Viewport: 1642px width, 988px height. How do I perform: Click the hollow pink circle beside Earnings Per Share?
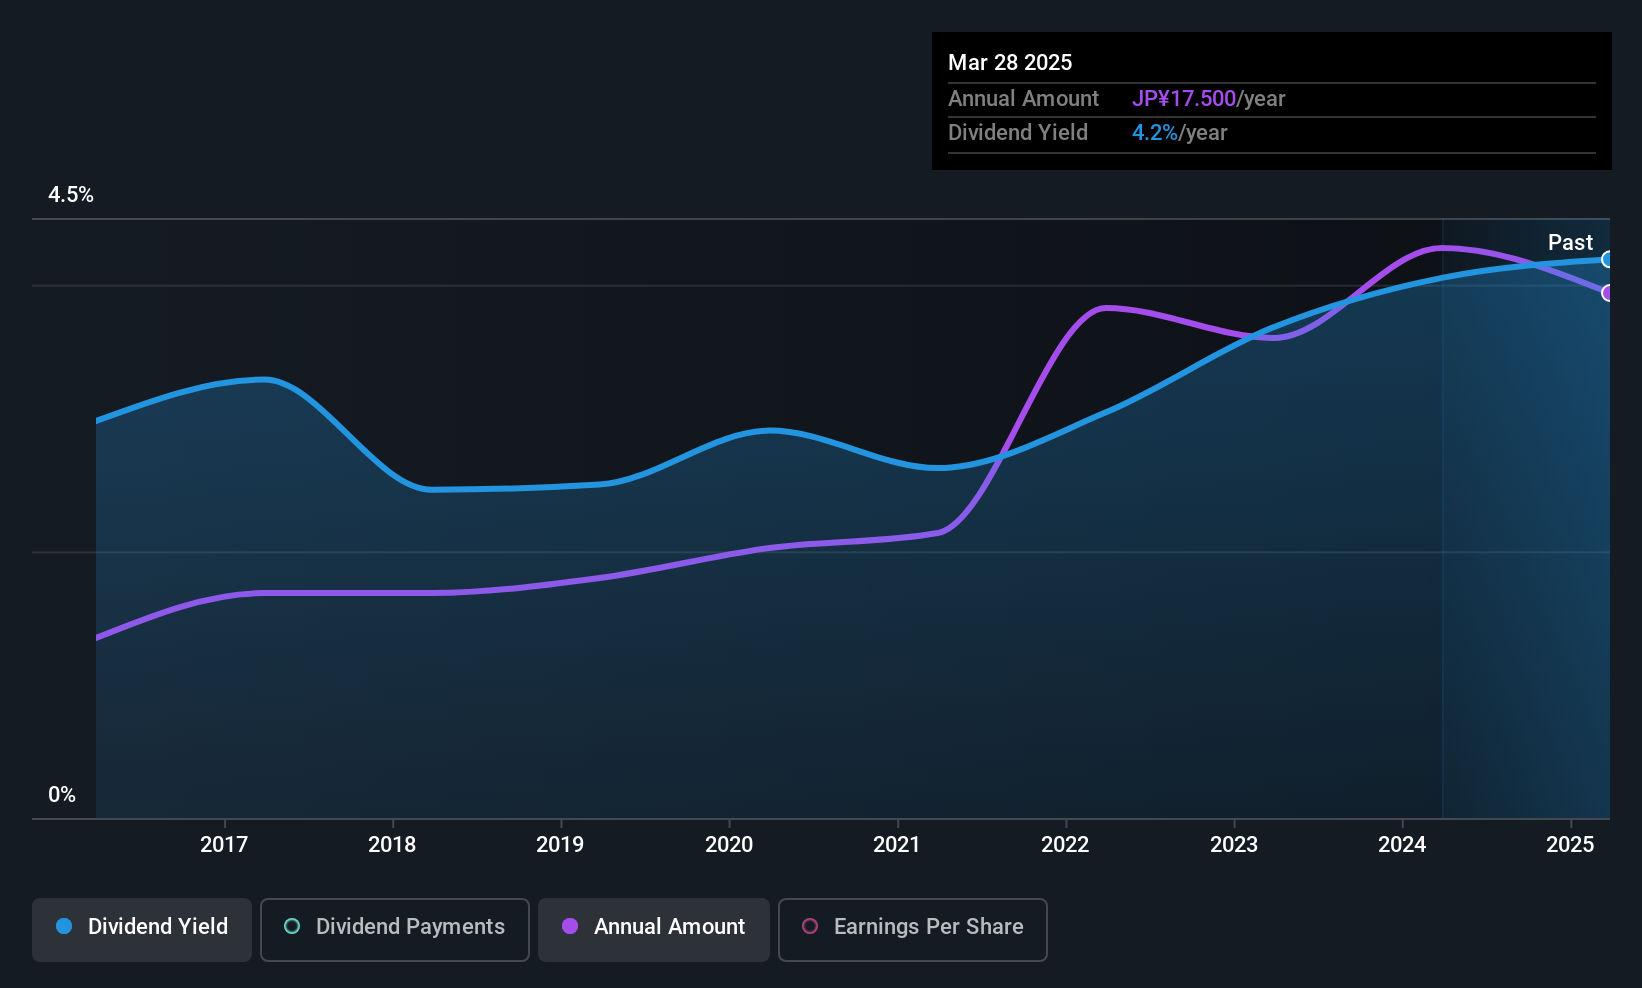tap(810, 926)
